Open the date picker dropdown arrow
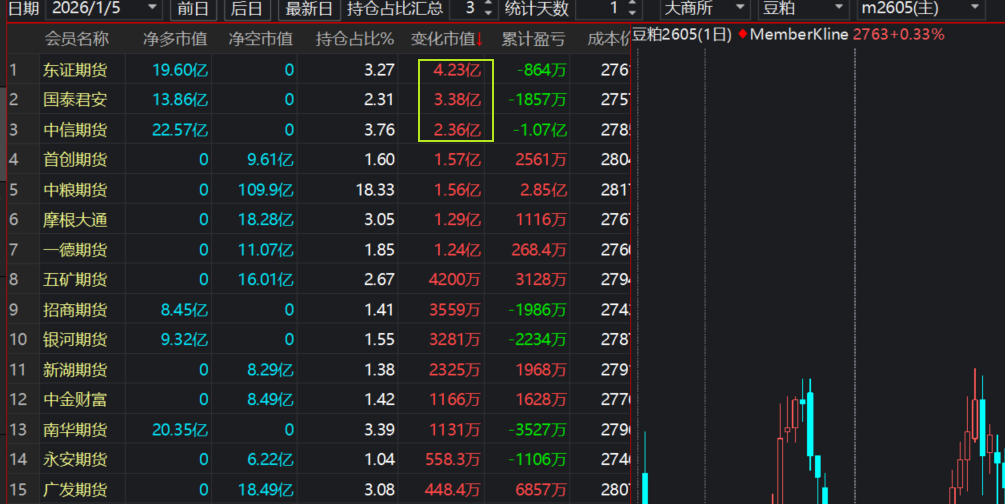 tap(151, 9)
